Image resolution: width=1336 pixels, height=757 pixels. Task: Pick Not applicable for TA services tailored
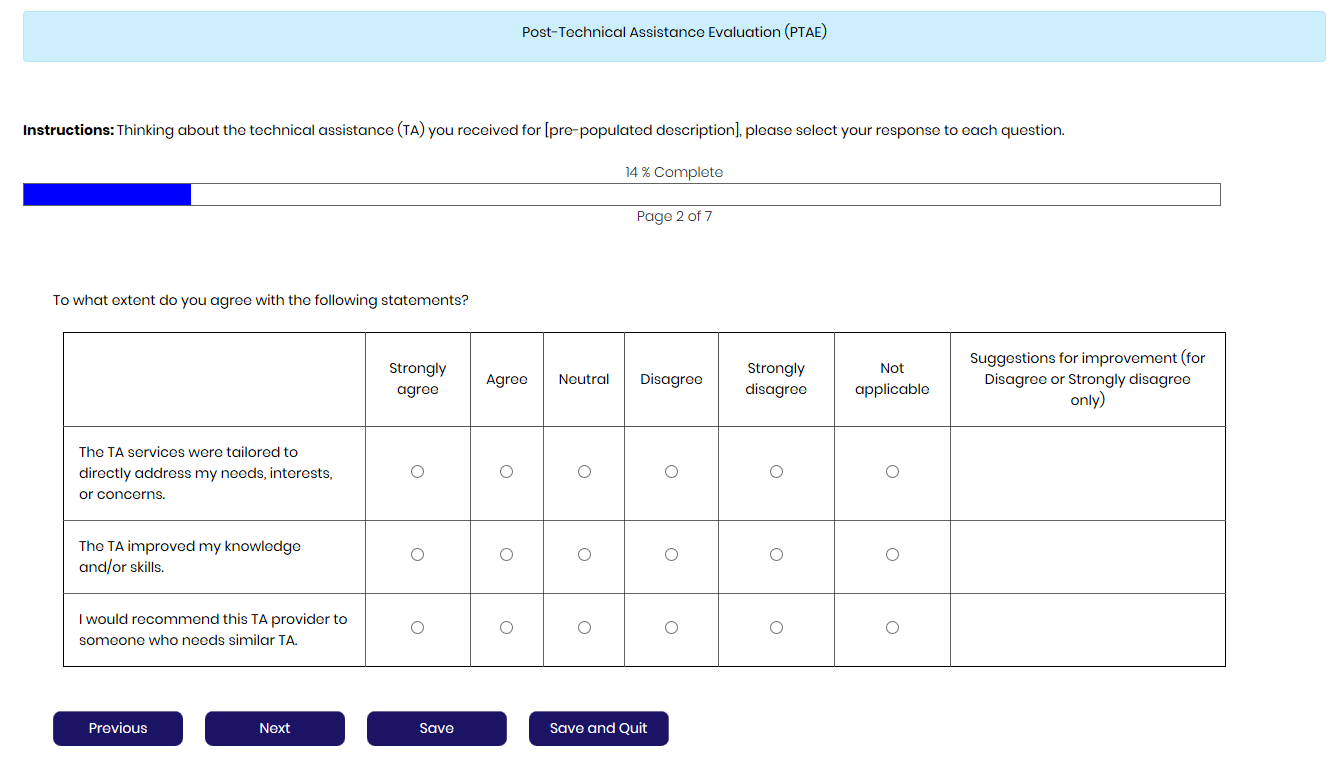click(x=892, y=472)
